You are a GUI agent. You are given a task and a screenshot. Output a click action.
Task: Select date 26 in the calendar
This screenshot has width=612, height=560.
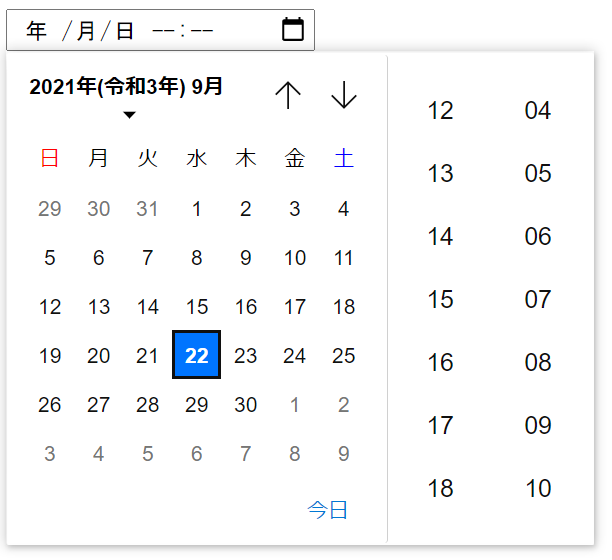[50, 405]
